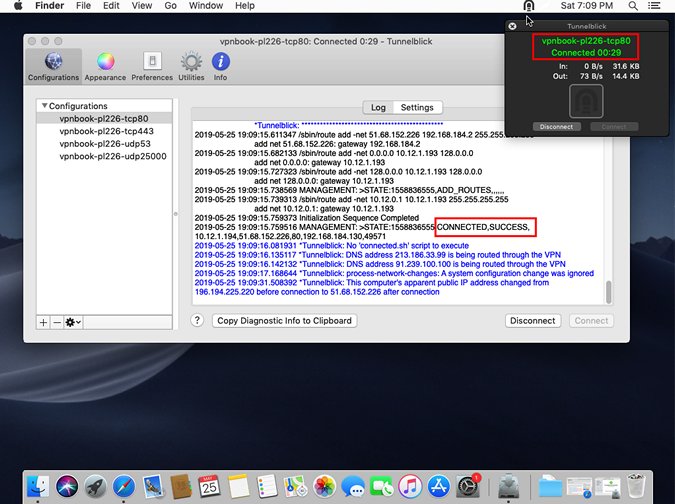This screenshot has height=504, width=675.
Task: Open the Info pane
Action: click(220, 66)
